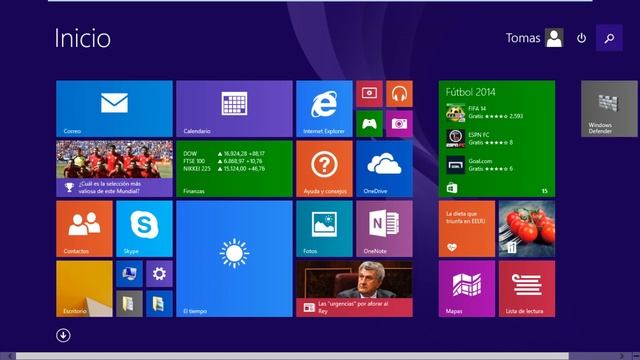Click the user avatar picture
The image size is (640, 360).
click(x=554, y=38)
